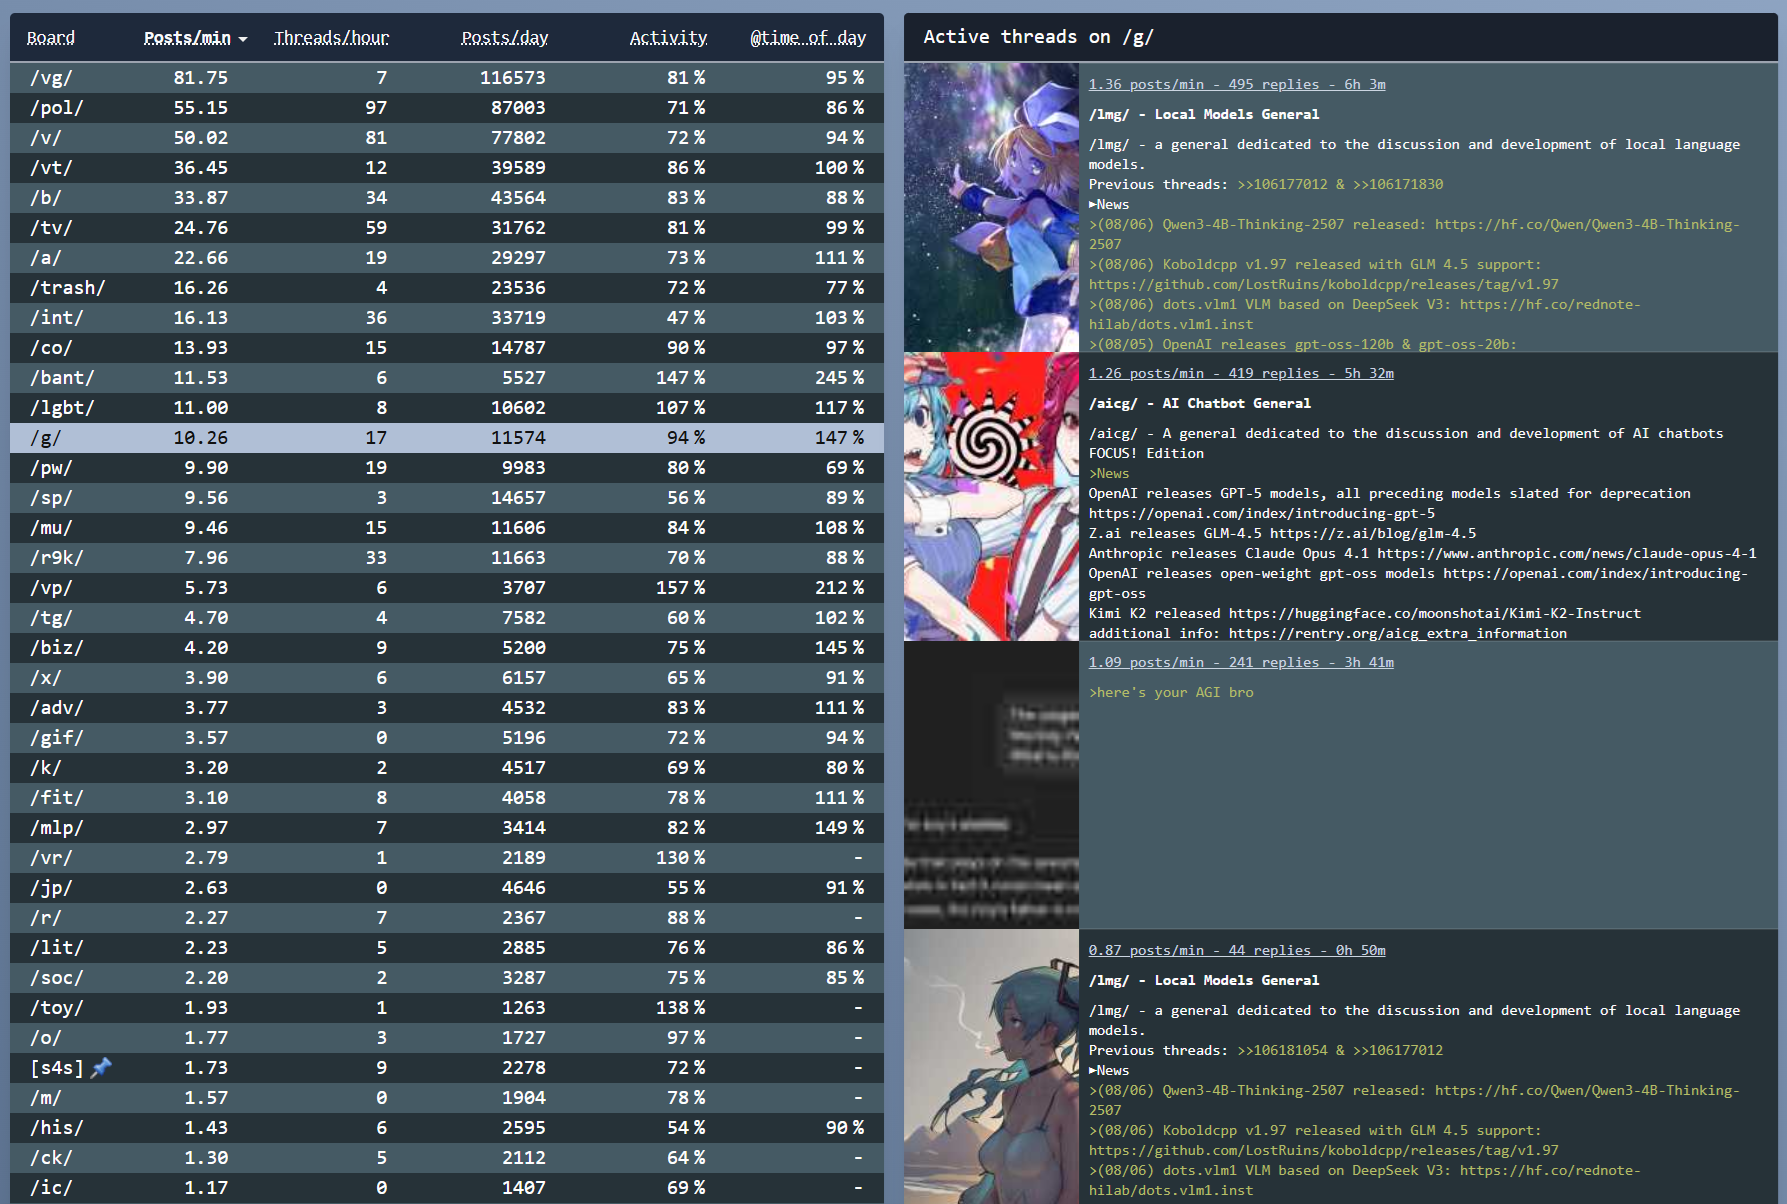Select the [s4s] board row
The height and width of the screenshot is (1204, 1787).
tap(447, 1068)
